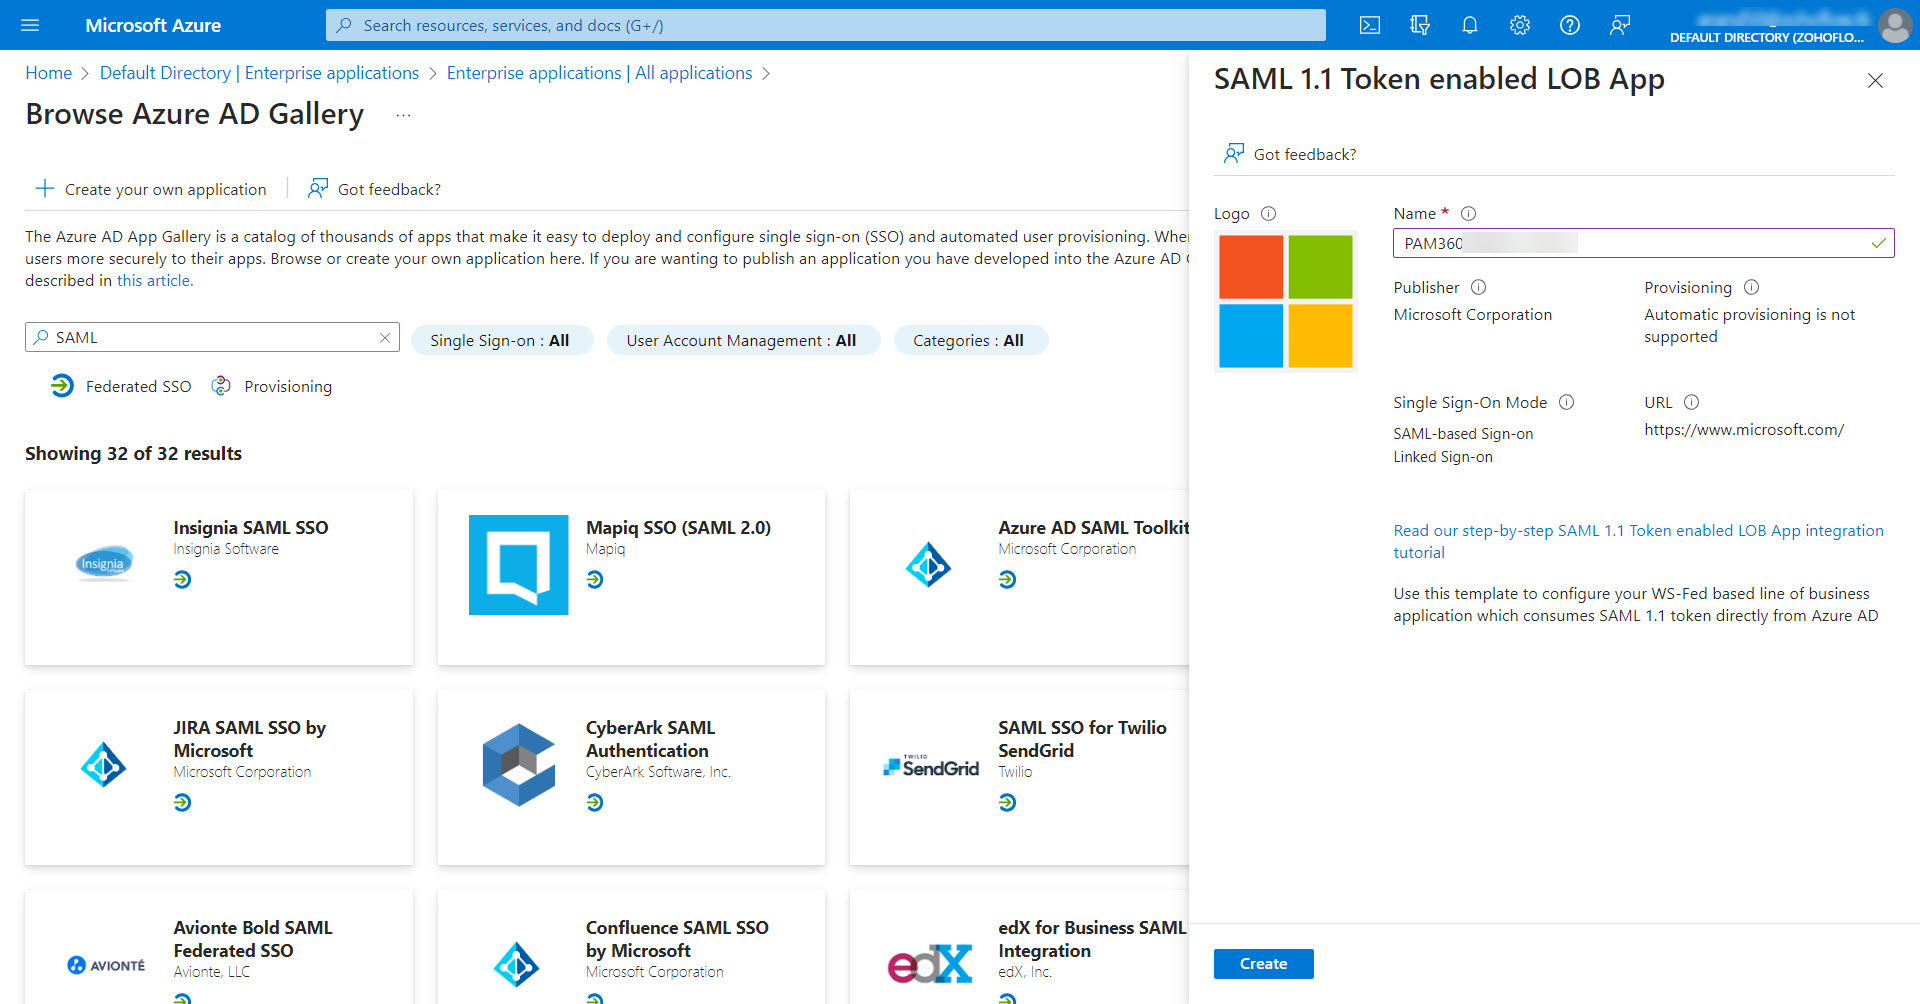
Task: Open the ellipsis menu beside Browse Azure AD Gallery
Action: click(x=403, y=116)
